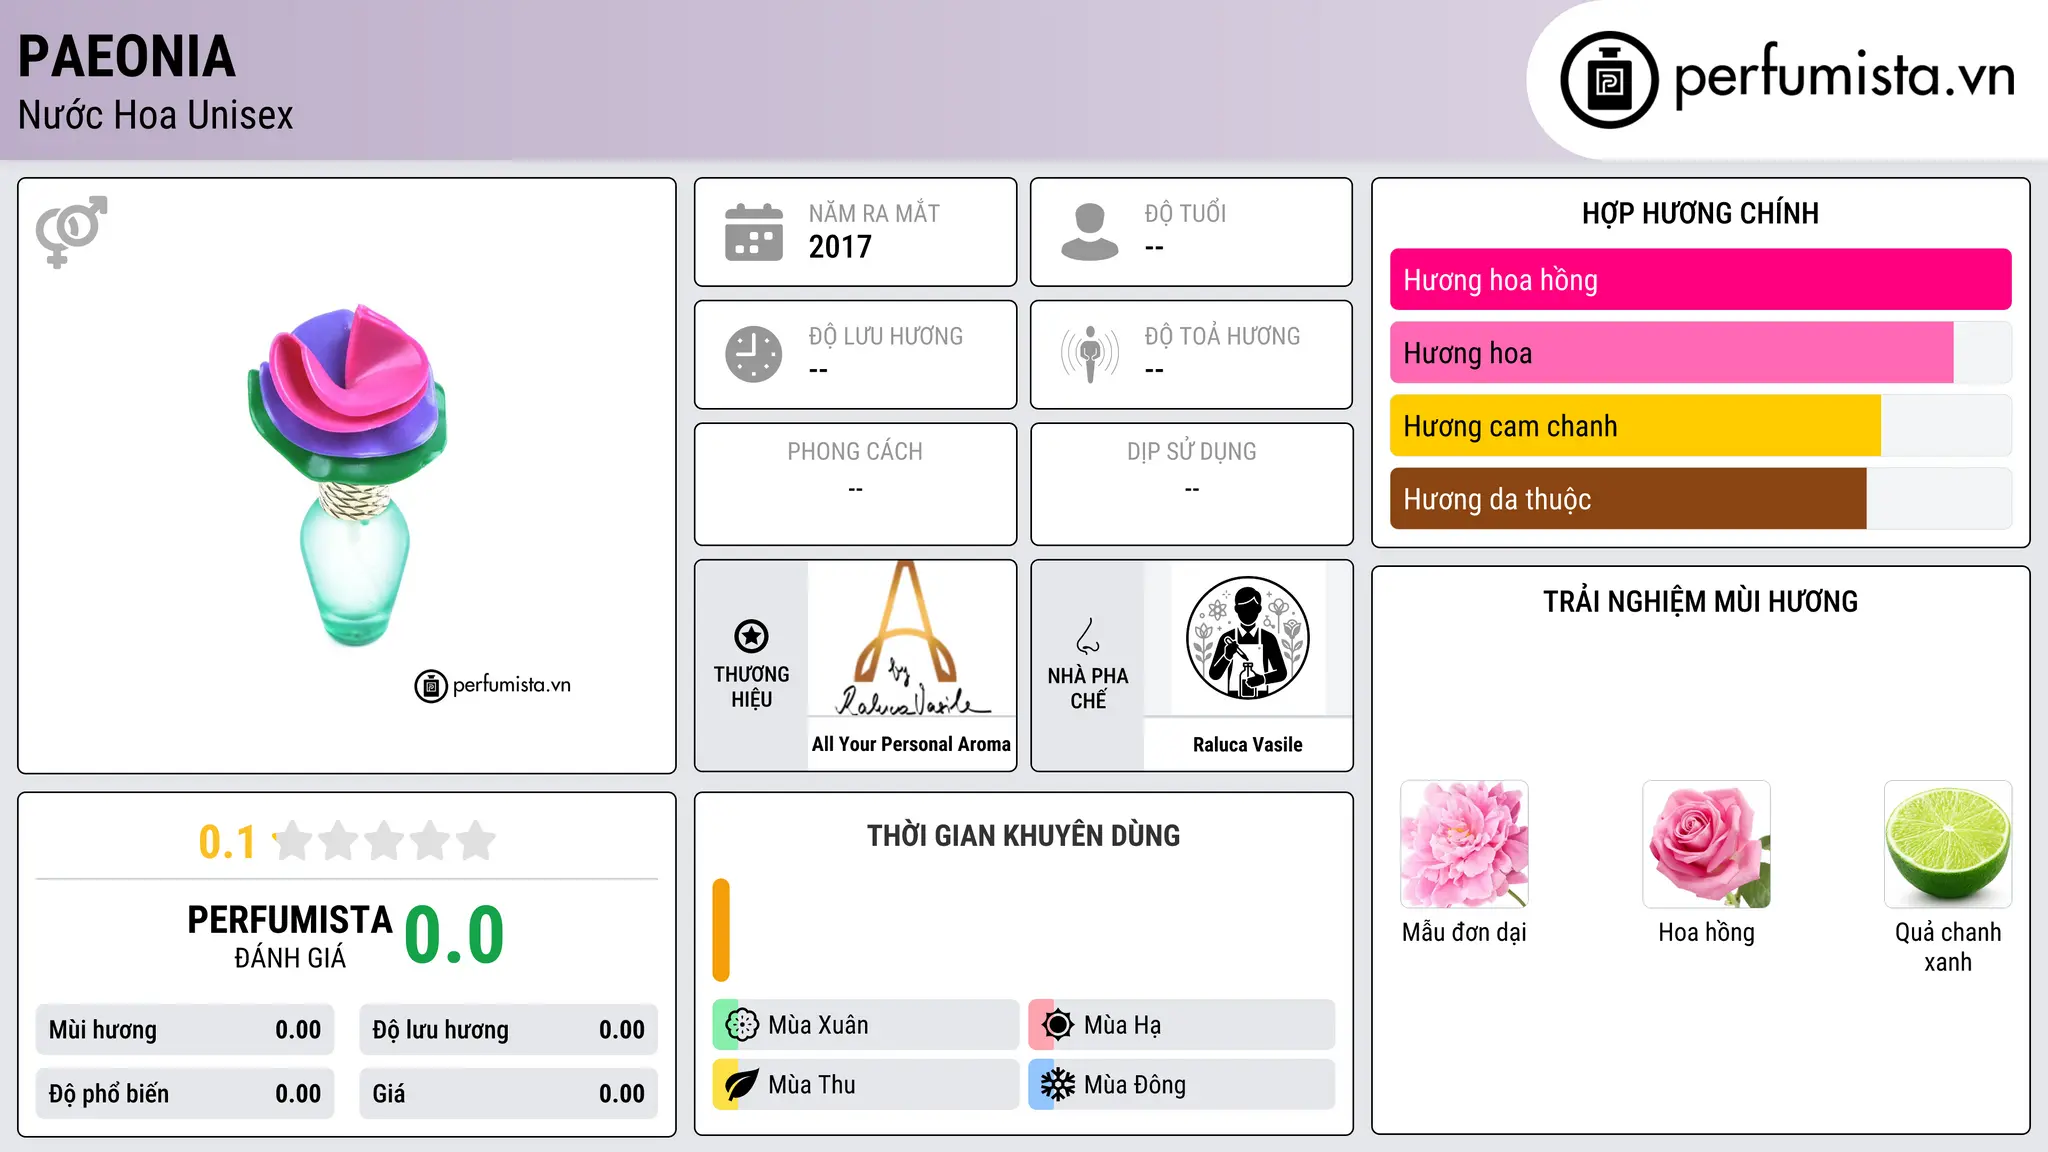Click the Độ phổ biến score row
The height and width of the screenshot is (1152, 2048).
tap(185, 1094)
